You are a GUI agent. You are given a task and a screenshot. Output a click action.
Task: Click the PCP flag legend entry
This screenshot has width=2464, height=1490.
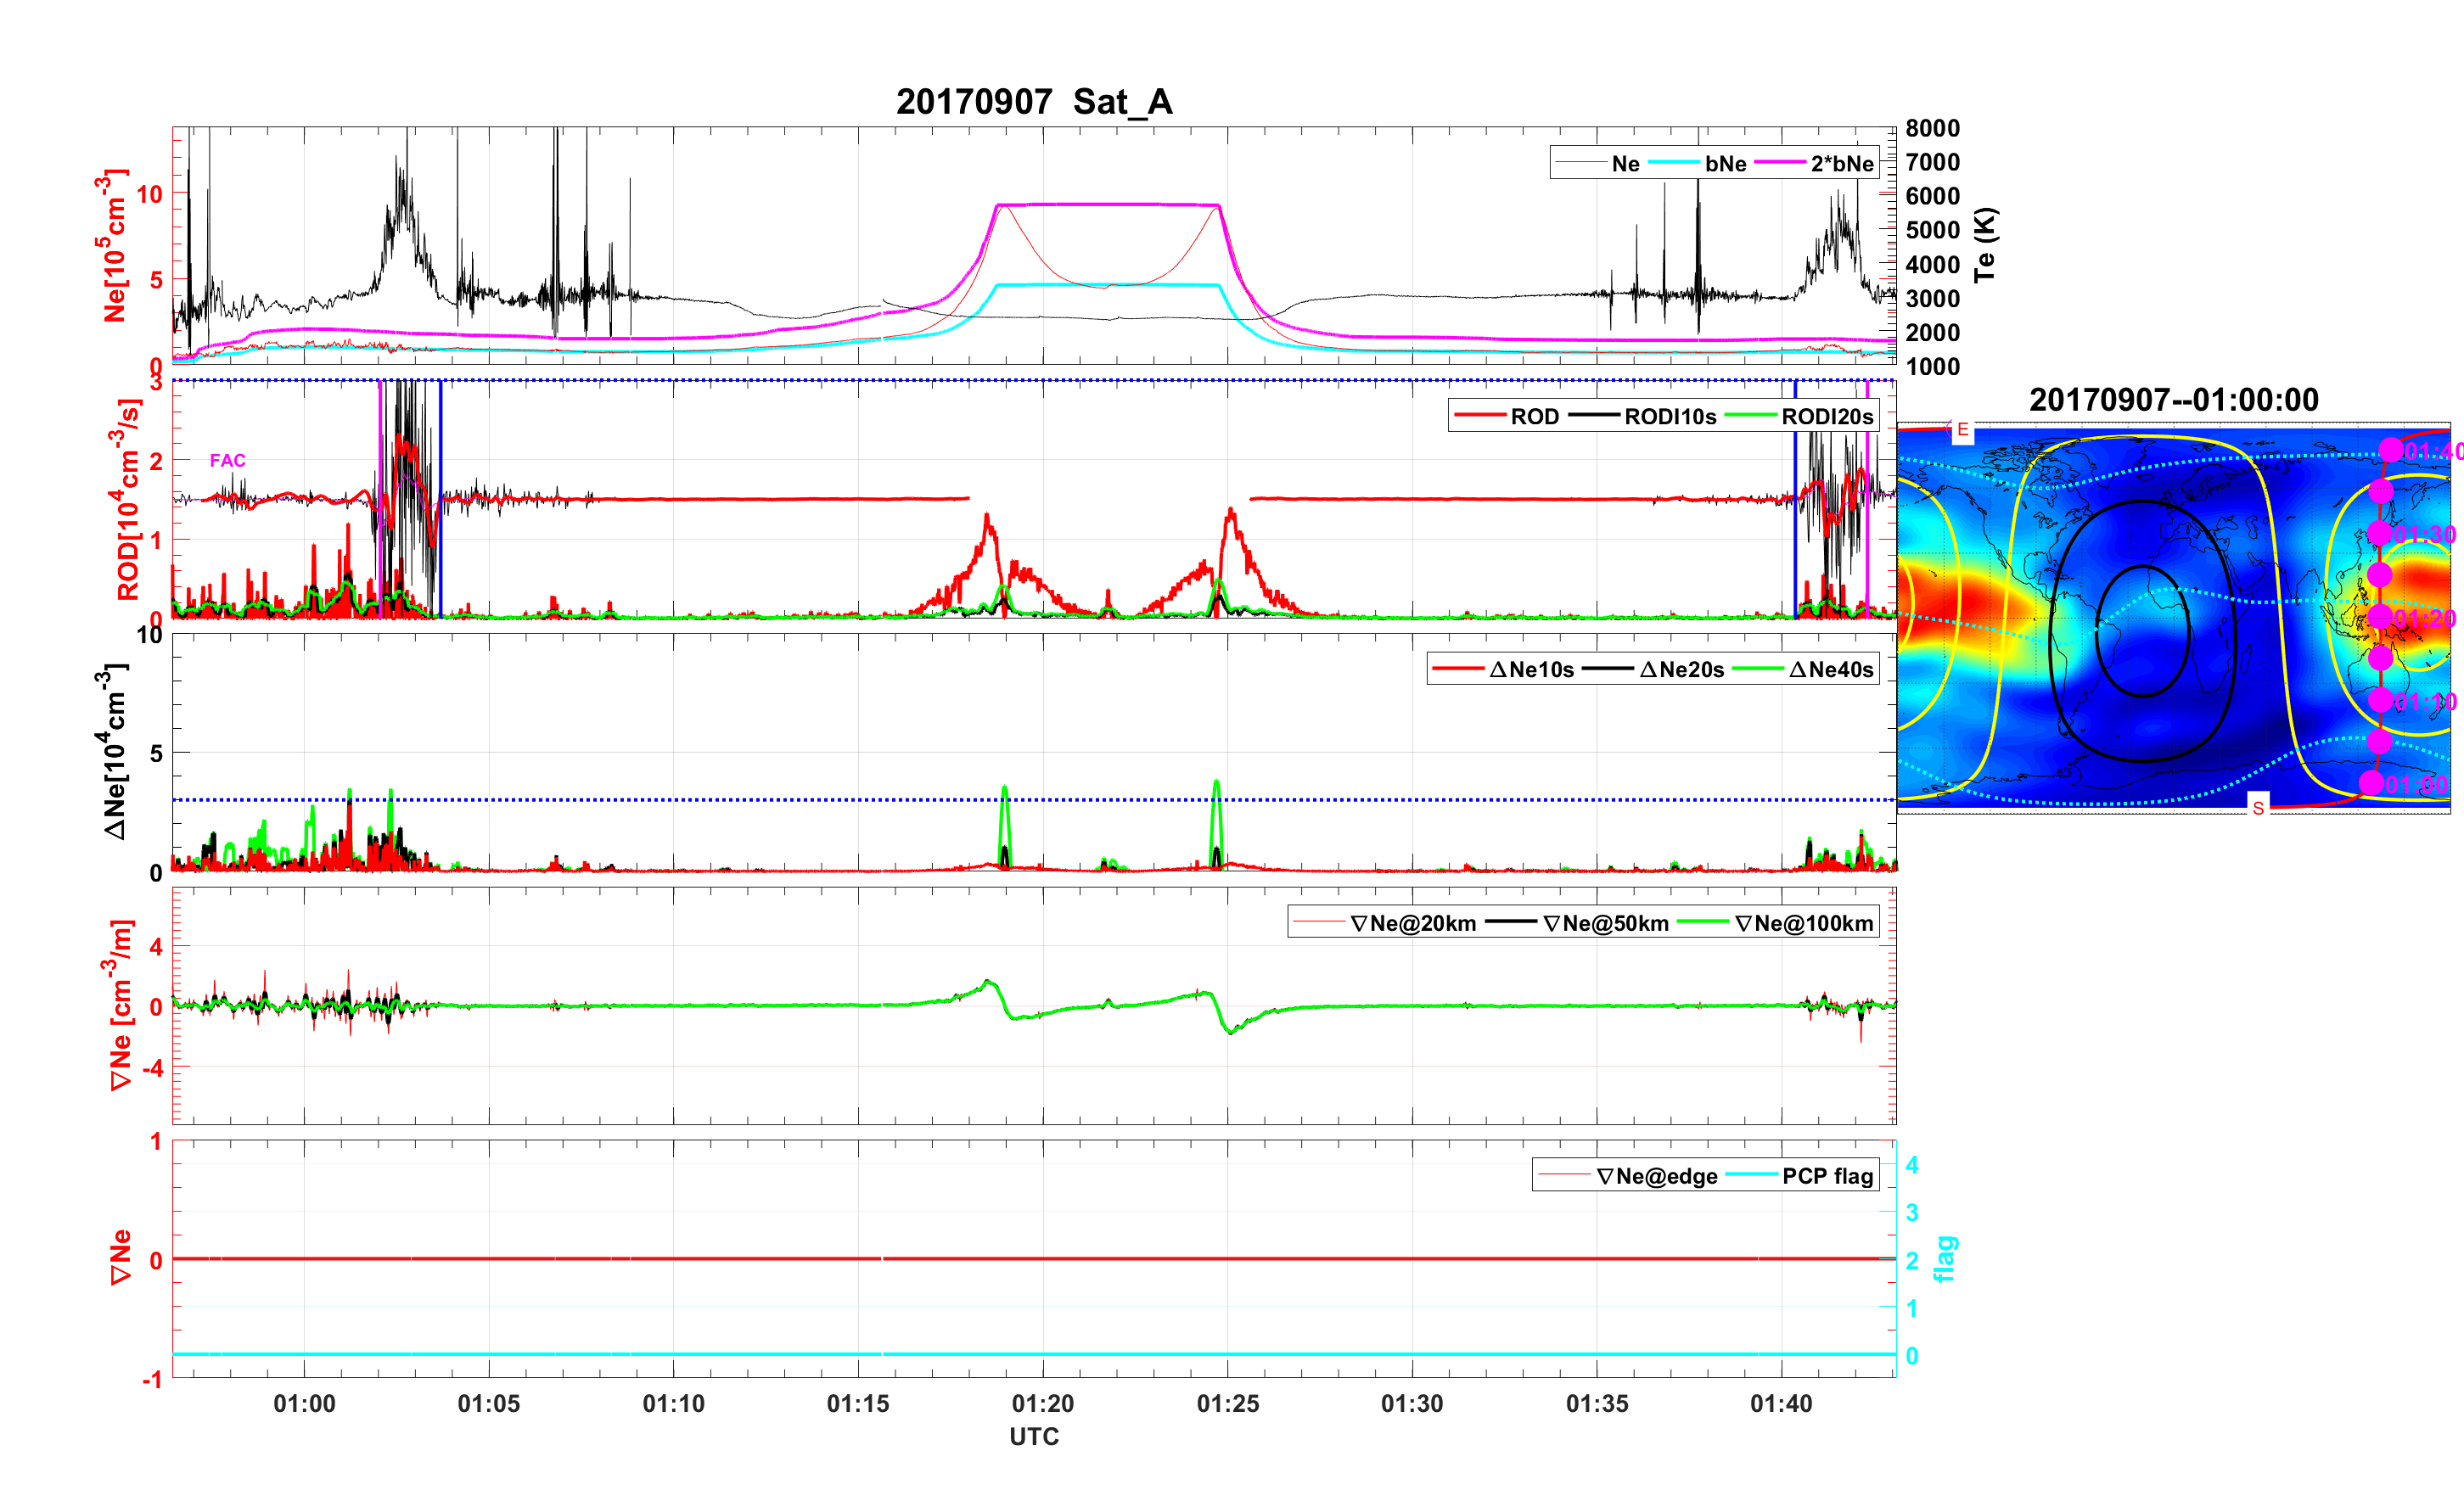tap(1827, 1176)
